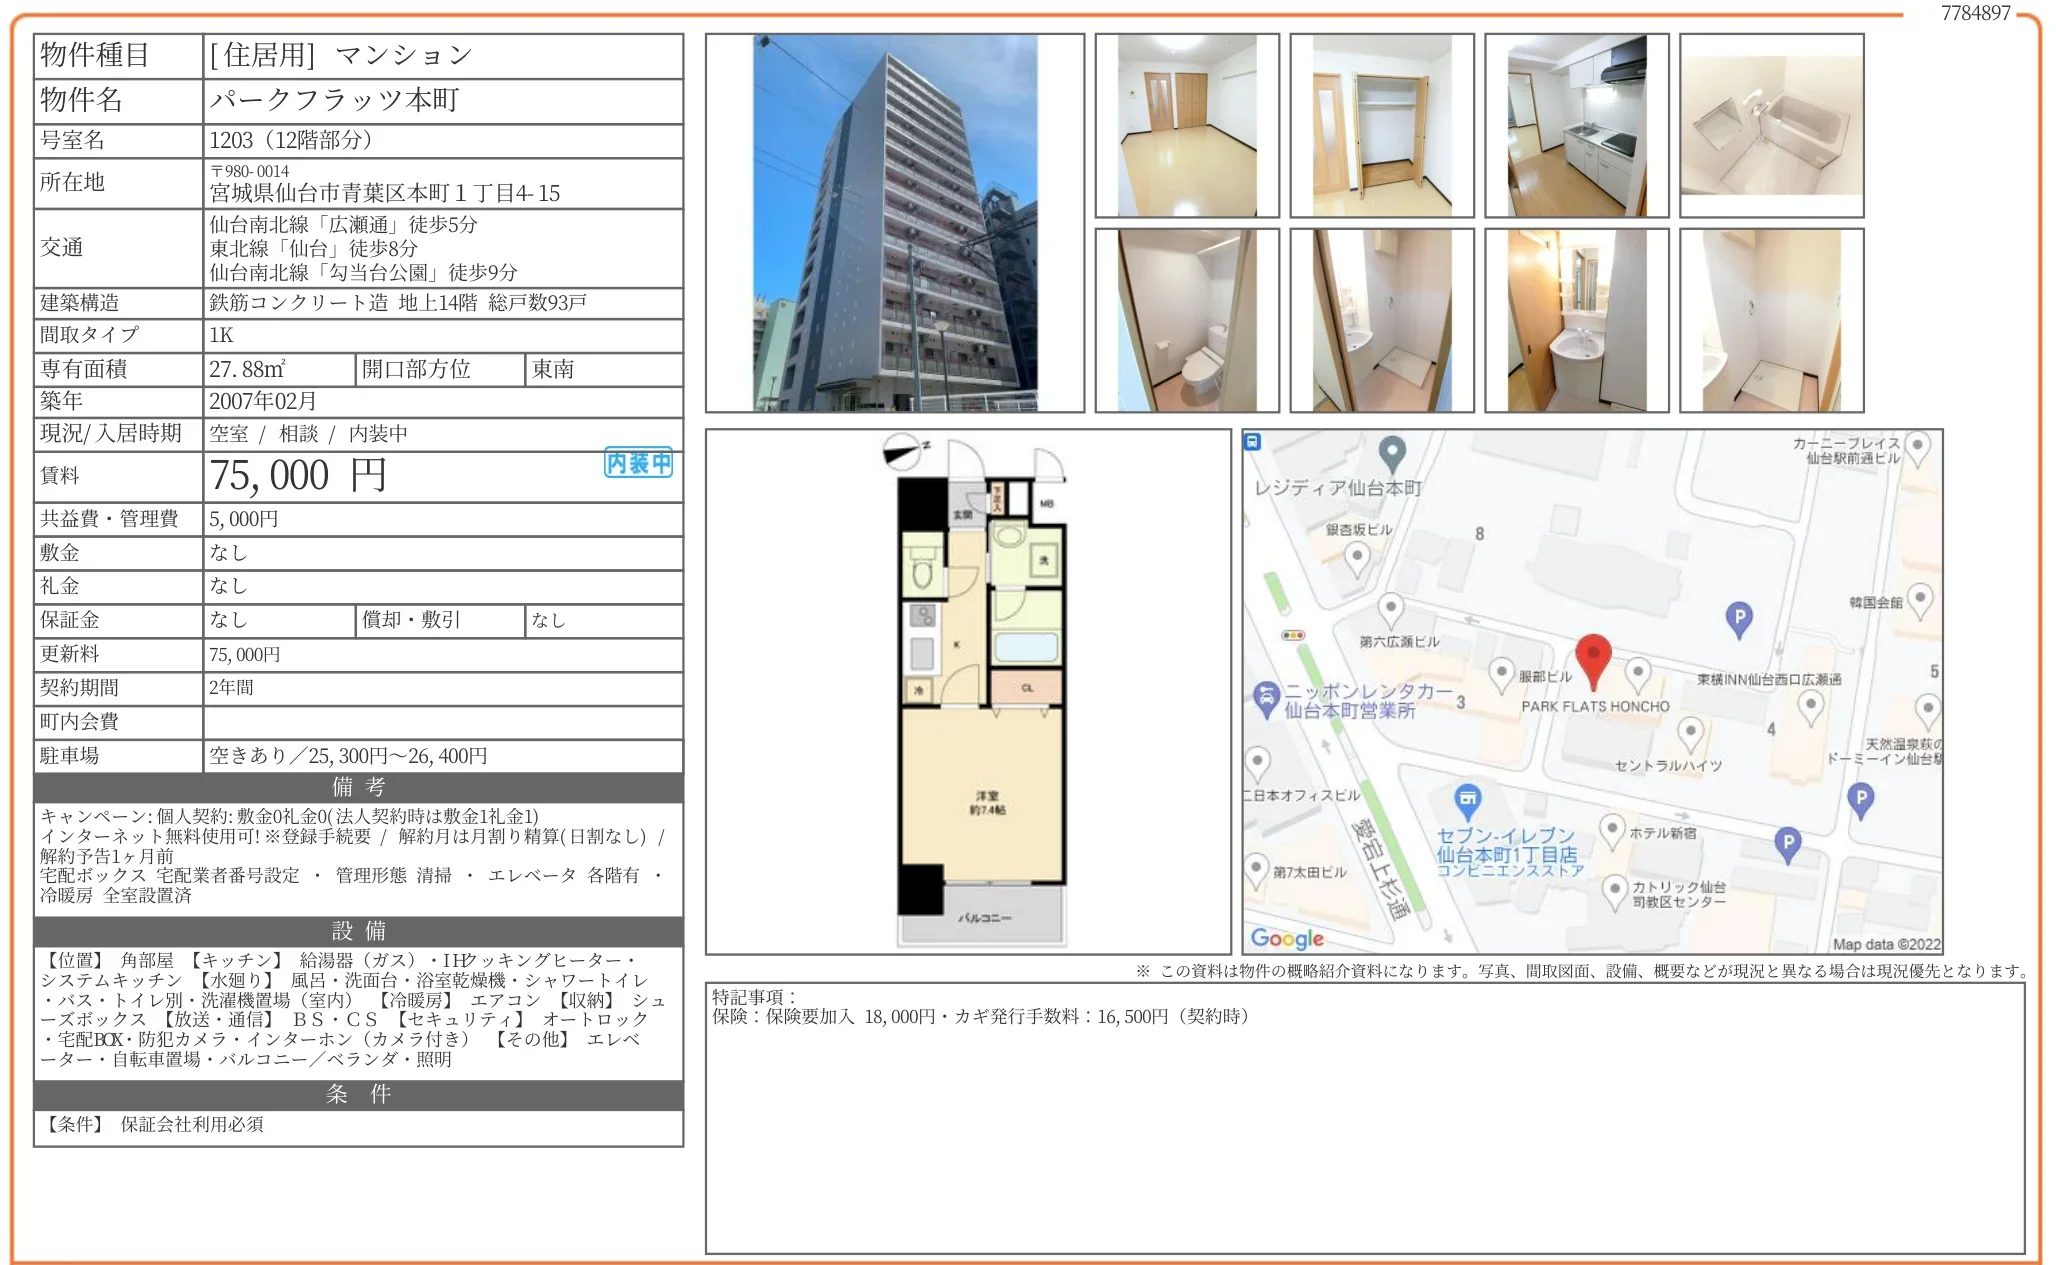The image size is (2056, 1265).
Task: Click the レジディア仙台本町 map marker
Action: point(1392,453)
